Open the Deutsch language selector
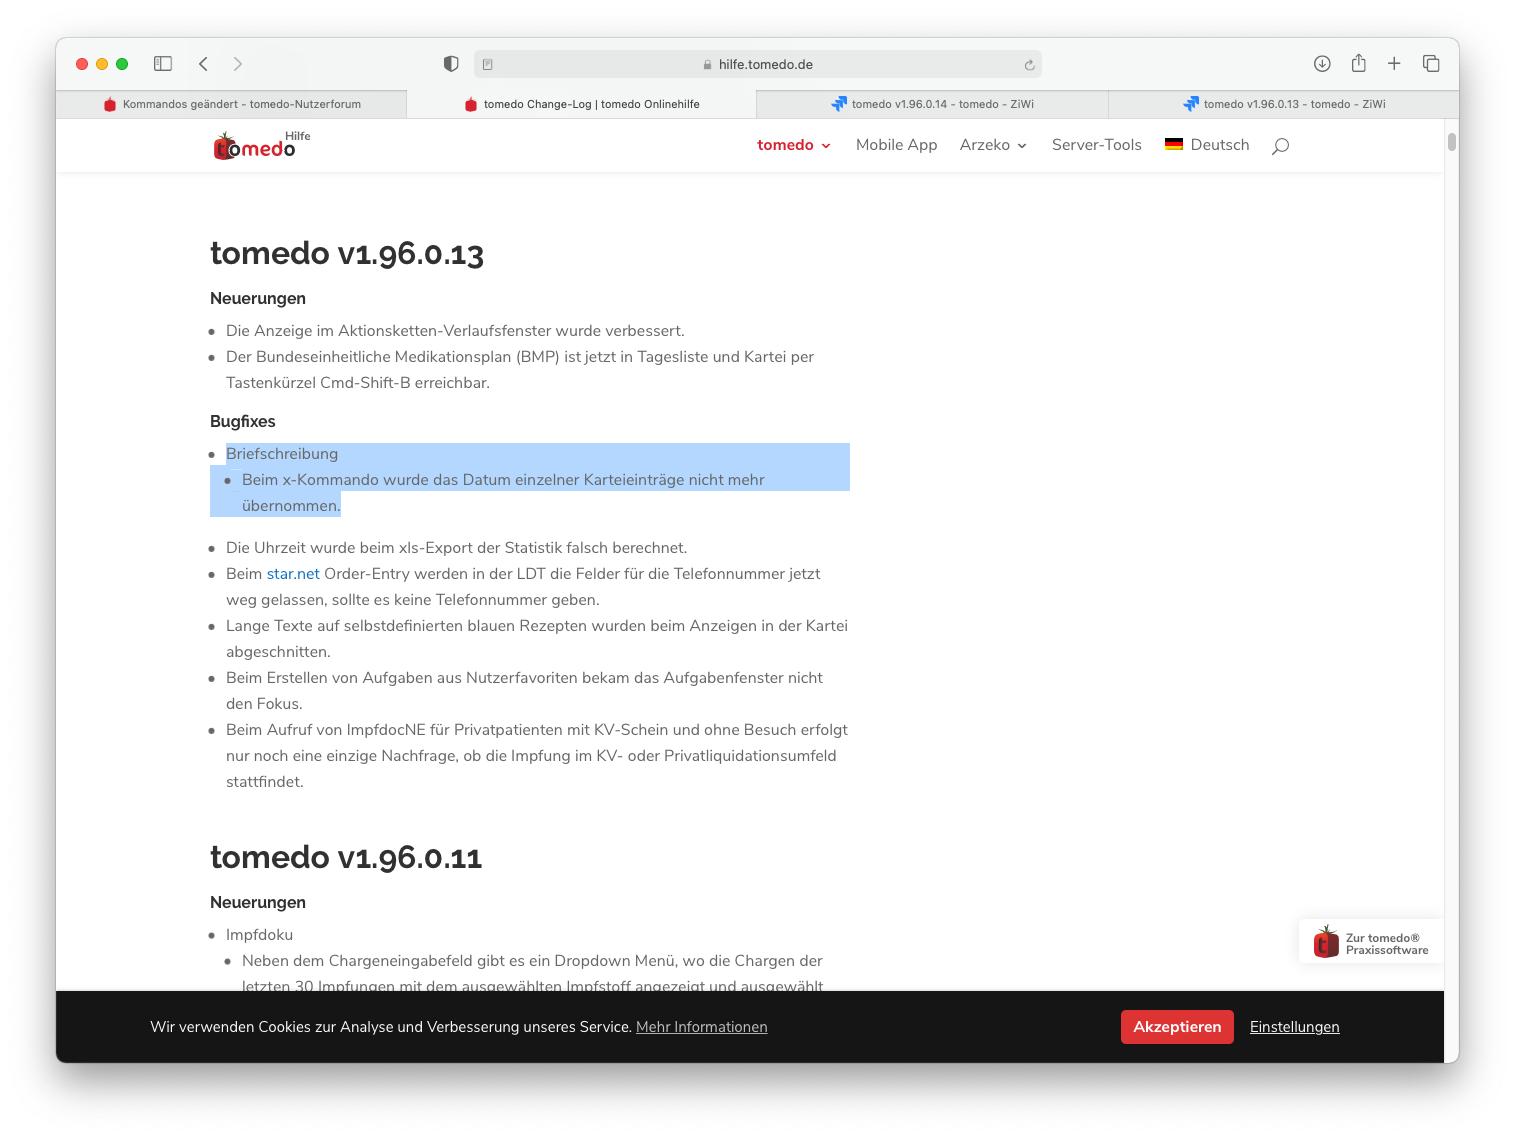This screenshot has height=1137, width=1515. tap(1207, 145)
